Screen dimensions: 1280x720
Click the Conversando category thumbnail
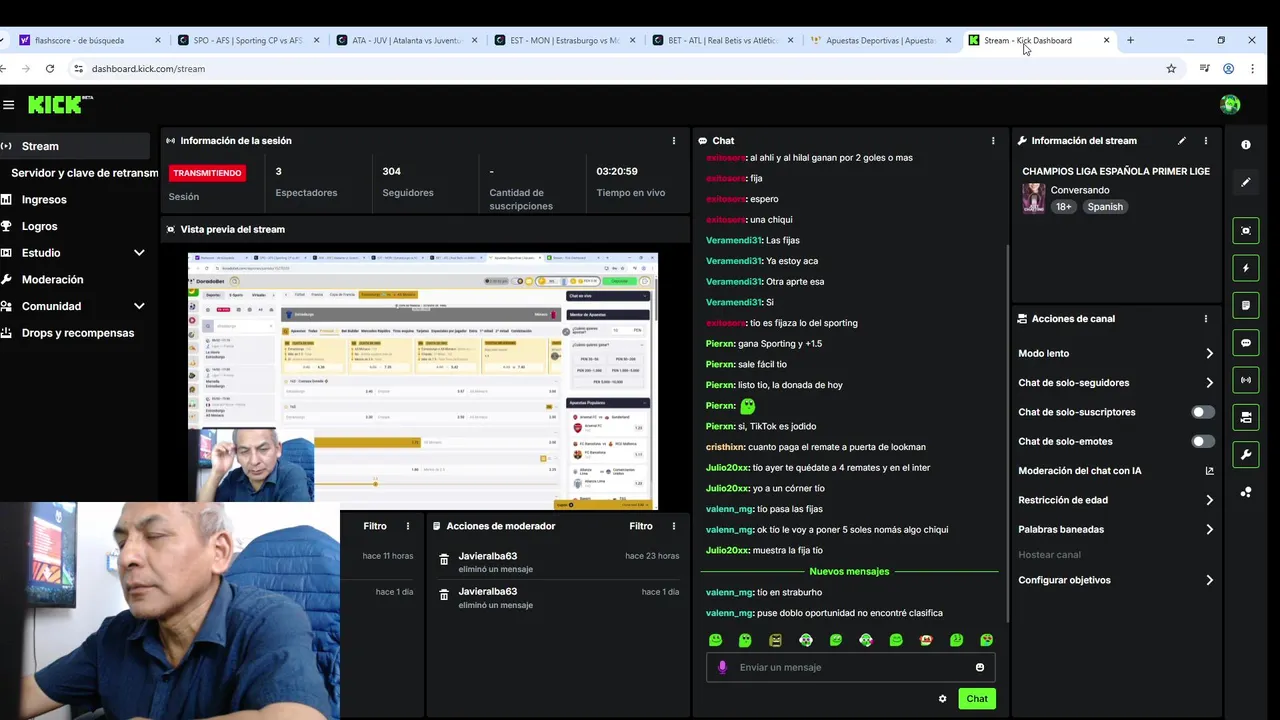point(1033,198)
